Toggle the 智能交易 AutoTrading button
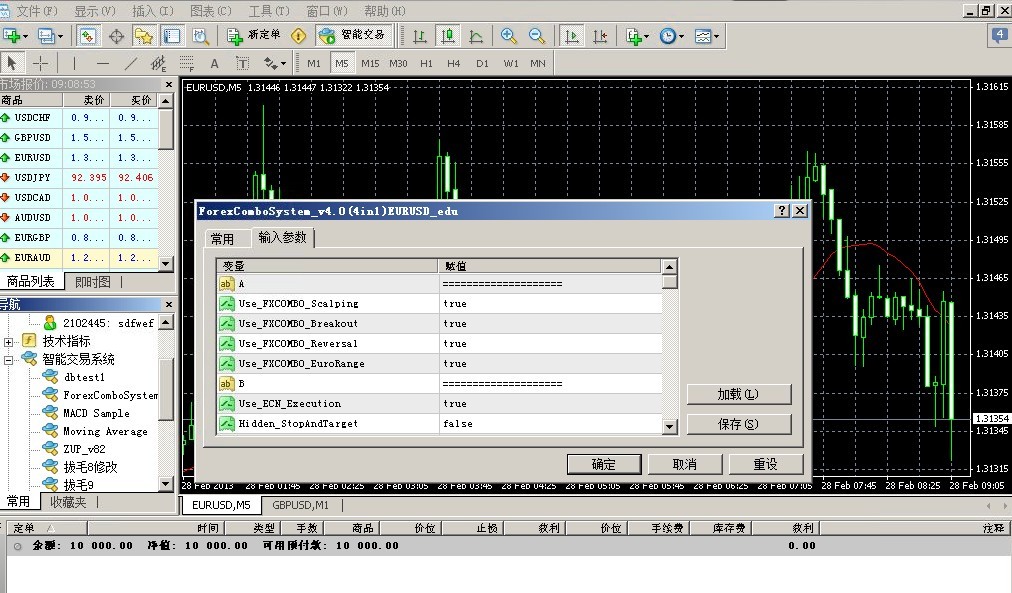Image resolution: width=1012 pixels, height=593 pixels. coord(352,36)
